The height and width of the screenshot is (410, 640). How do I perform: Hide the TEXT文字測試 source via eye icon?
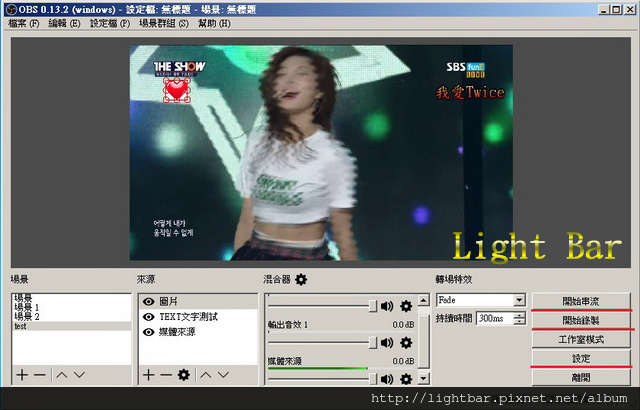click(x=149, y=317)
